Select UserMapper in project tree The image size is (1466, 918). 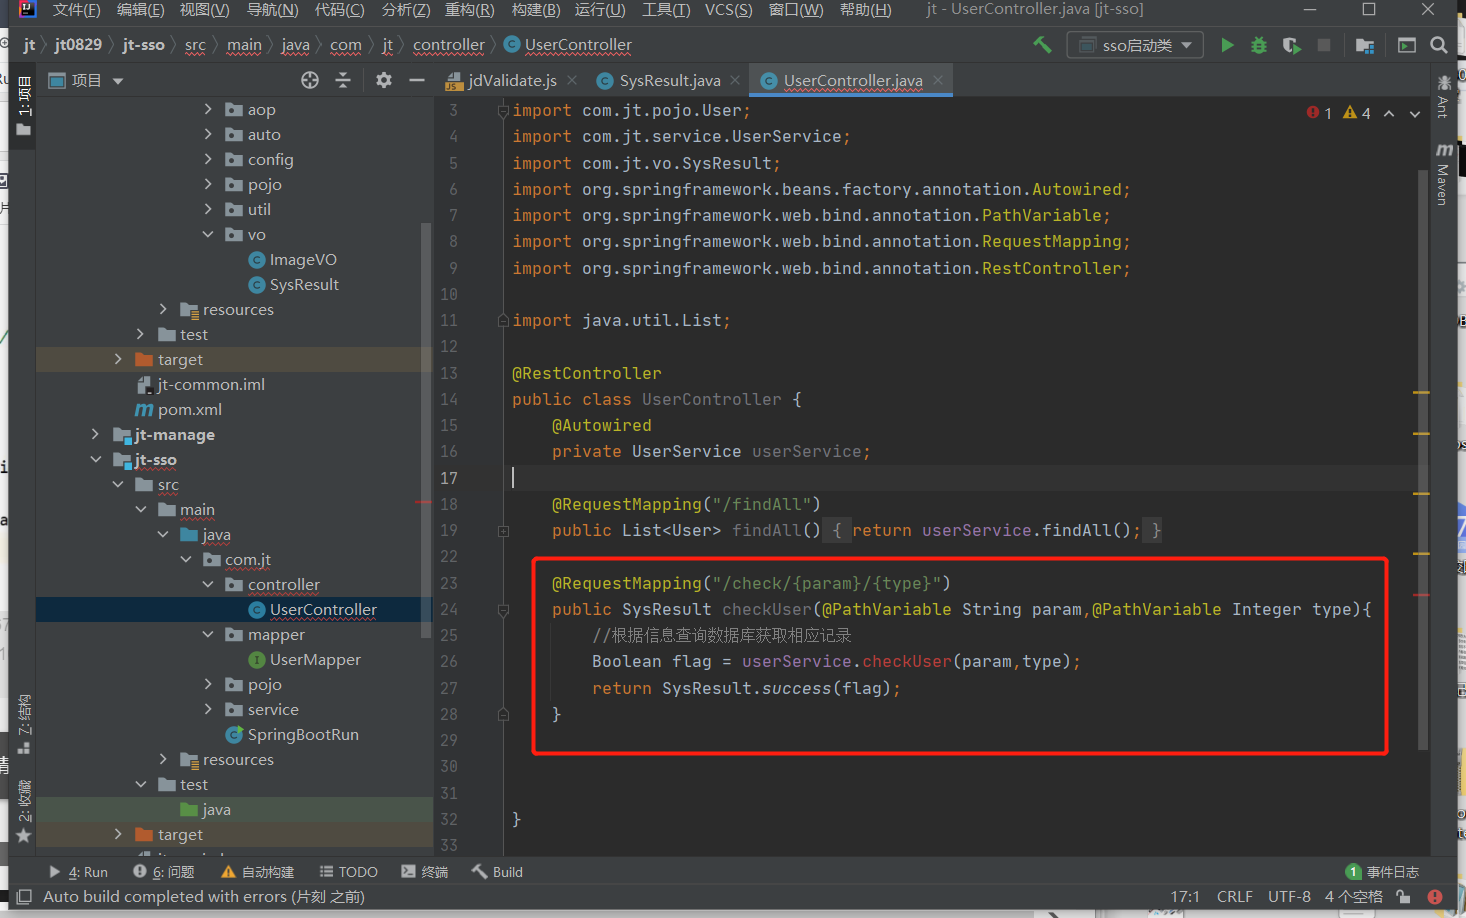315,659
